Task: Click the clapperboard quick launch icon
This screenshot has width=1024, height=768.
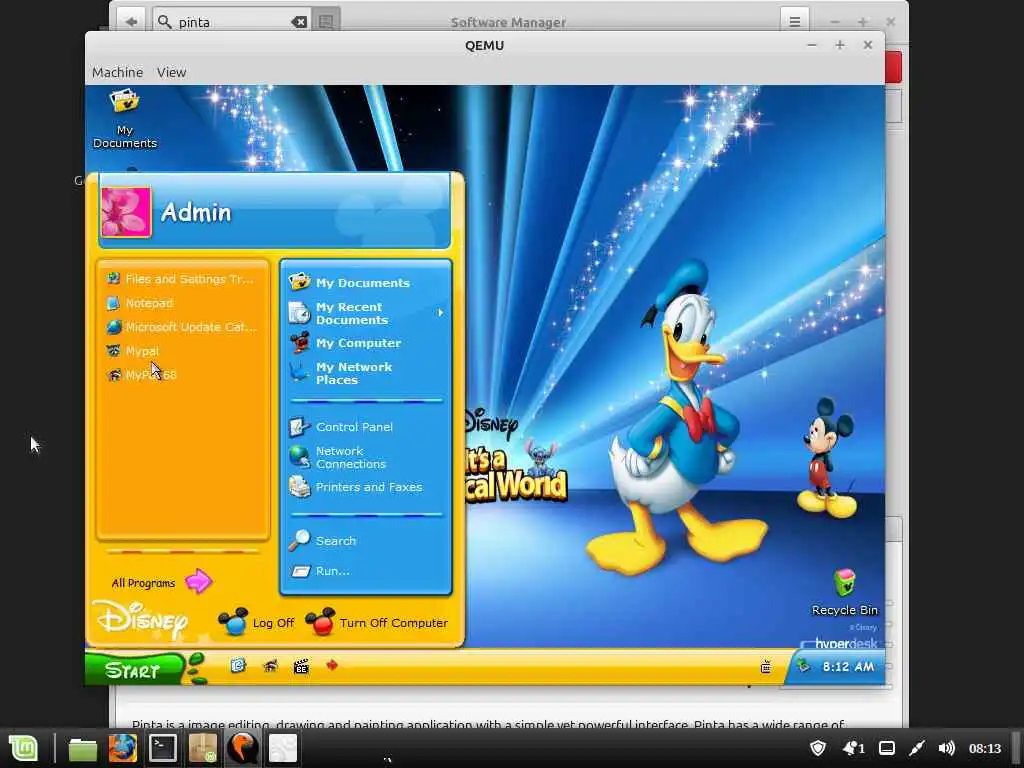Action: (301, 667)
